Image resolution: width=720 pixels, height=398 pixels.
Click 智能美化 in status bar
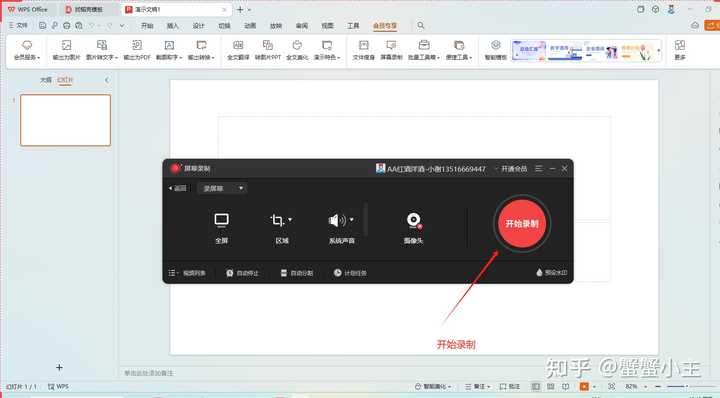tap(433, 387)
